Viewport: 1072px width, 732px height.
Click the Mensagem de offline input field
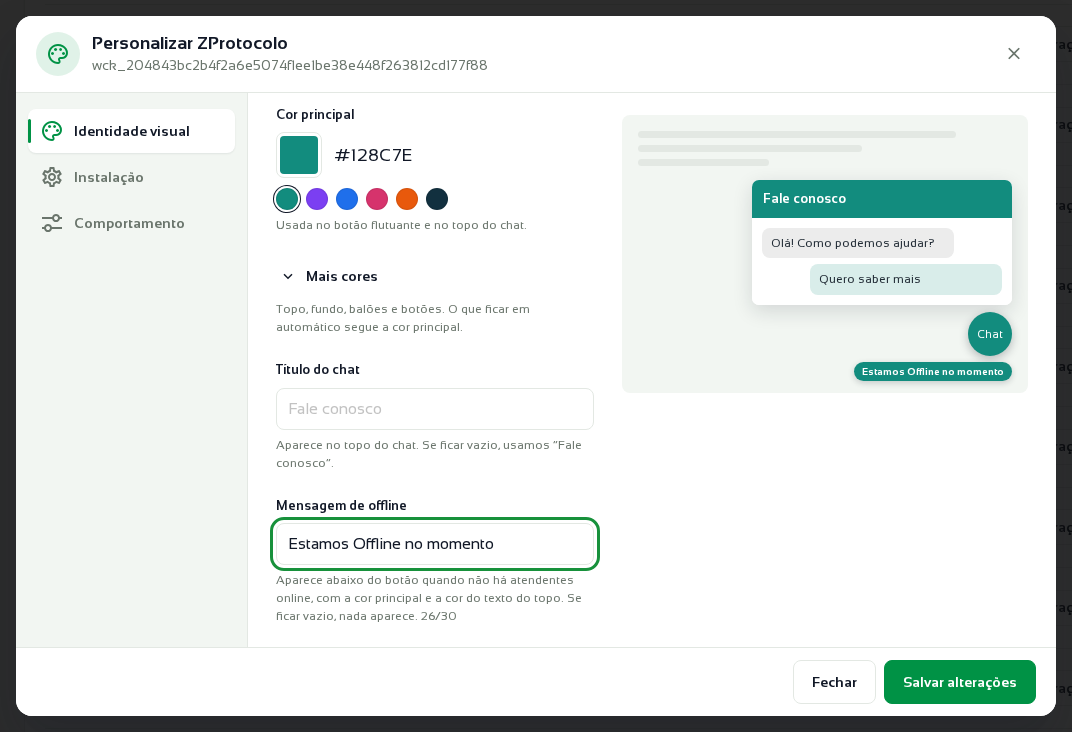tap(435, 544)
